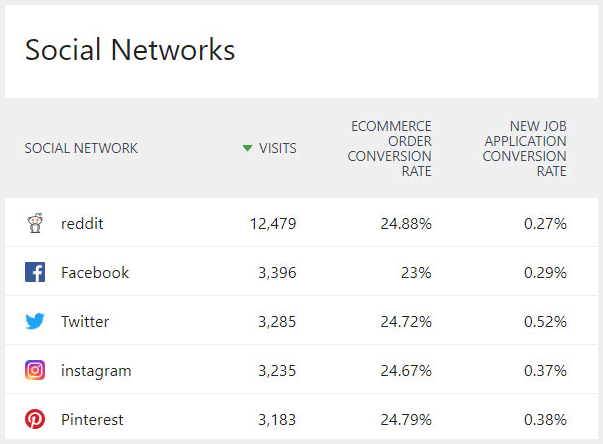Click the Twitter bird icon
Screen dimensions: 603x444
pyautogui.click(x=35, y=321)
